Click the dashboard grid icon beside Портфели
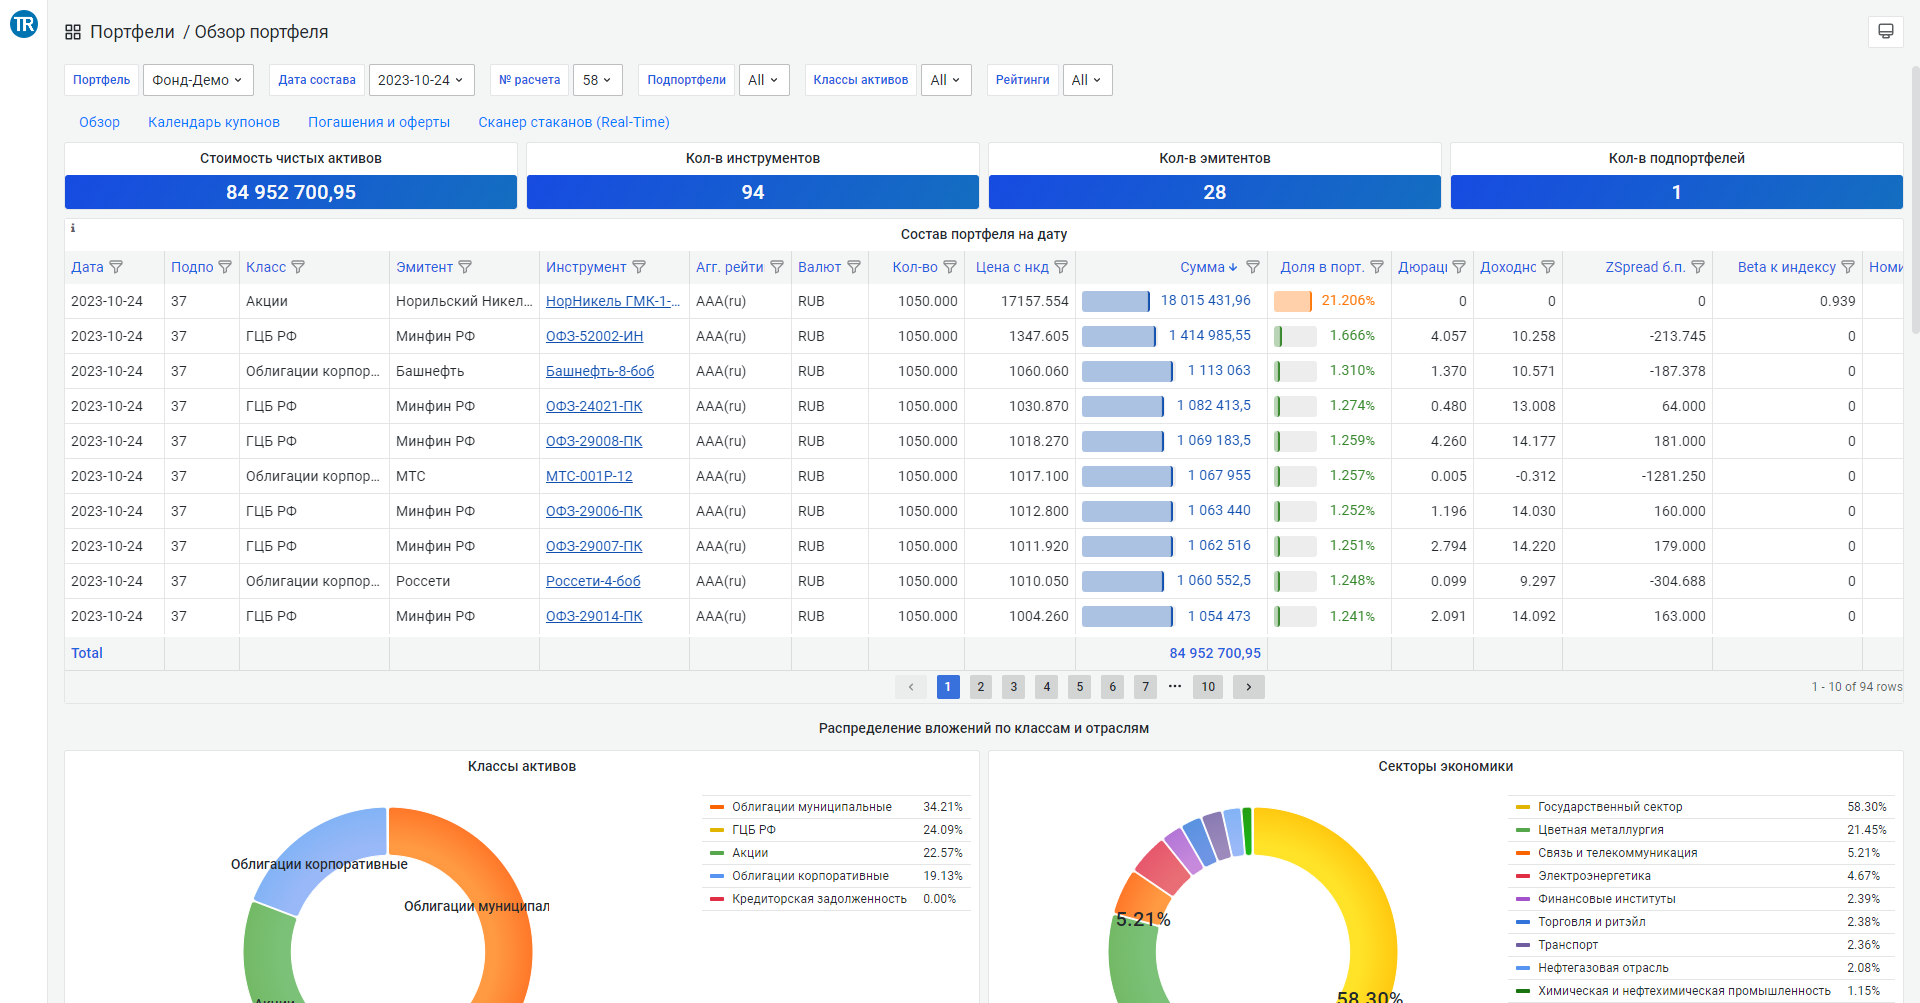 click(73, 32)
